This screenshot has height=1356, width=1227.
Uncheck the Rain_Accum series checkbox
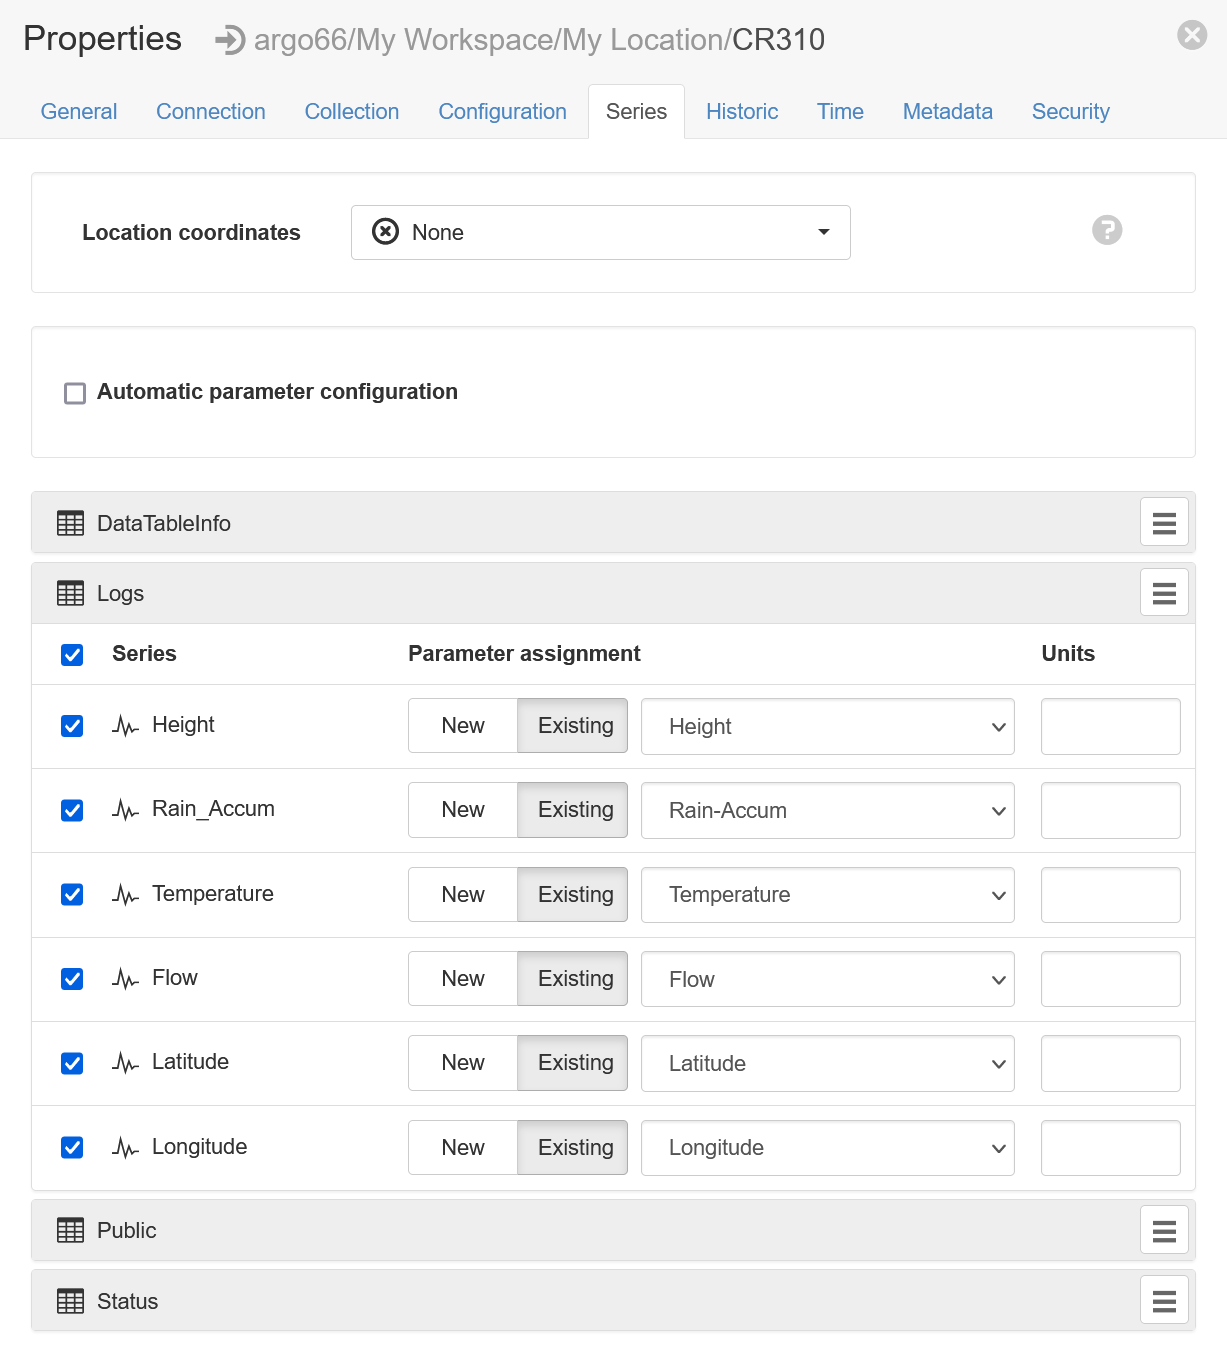coord(72,810)
